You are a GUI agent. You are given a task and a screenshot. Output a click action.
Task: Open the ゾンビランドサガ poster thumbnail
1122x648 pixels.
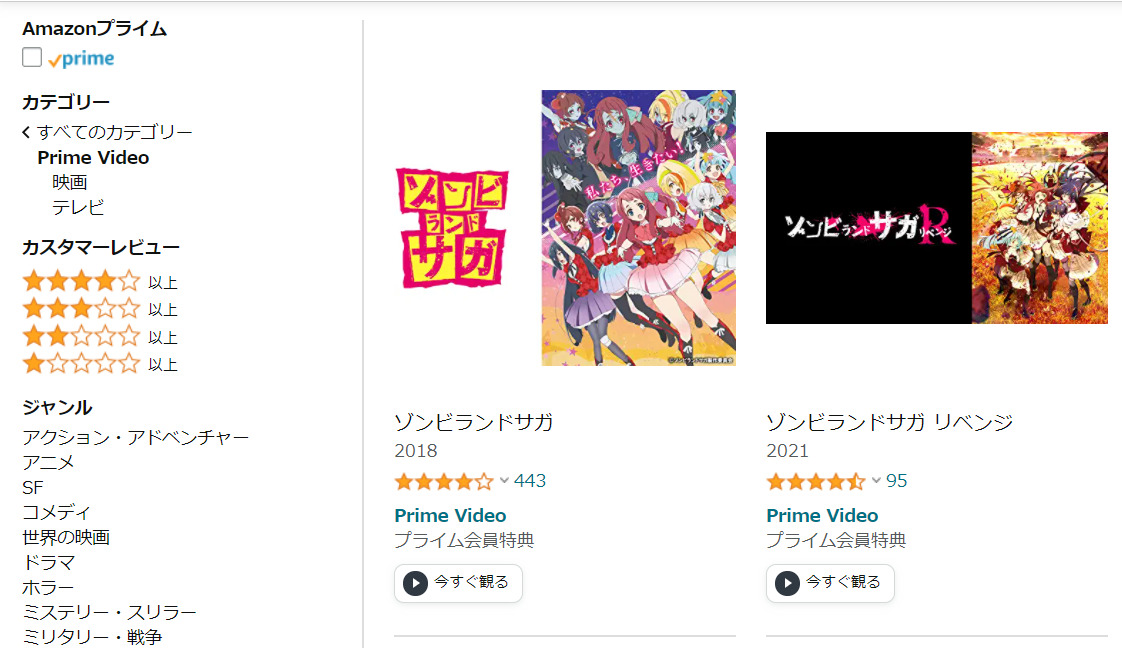pyautogui.click(x=565, y=228)
